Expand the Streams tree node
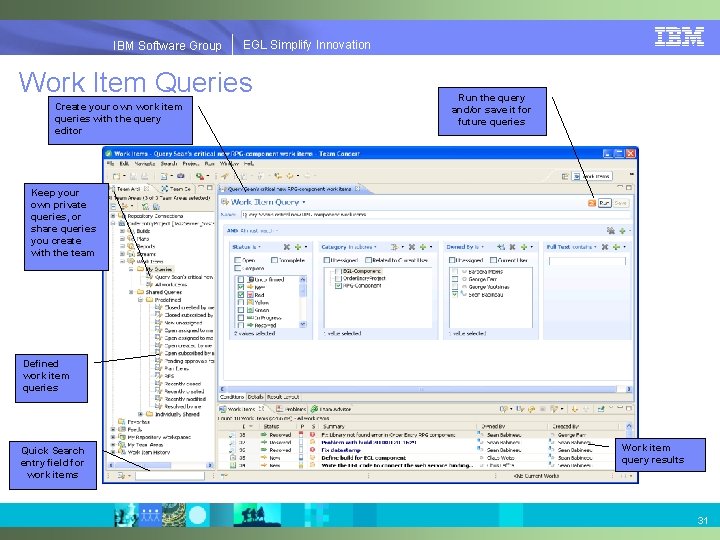 click(123, 253)
